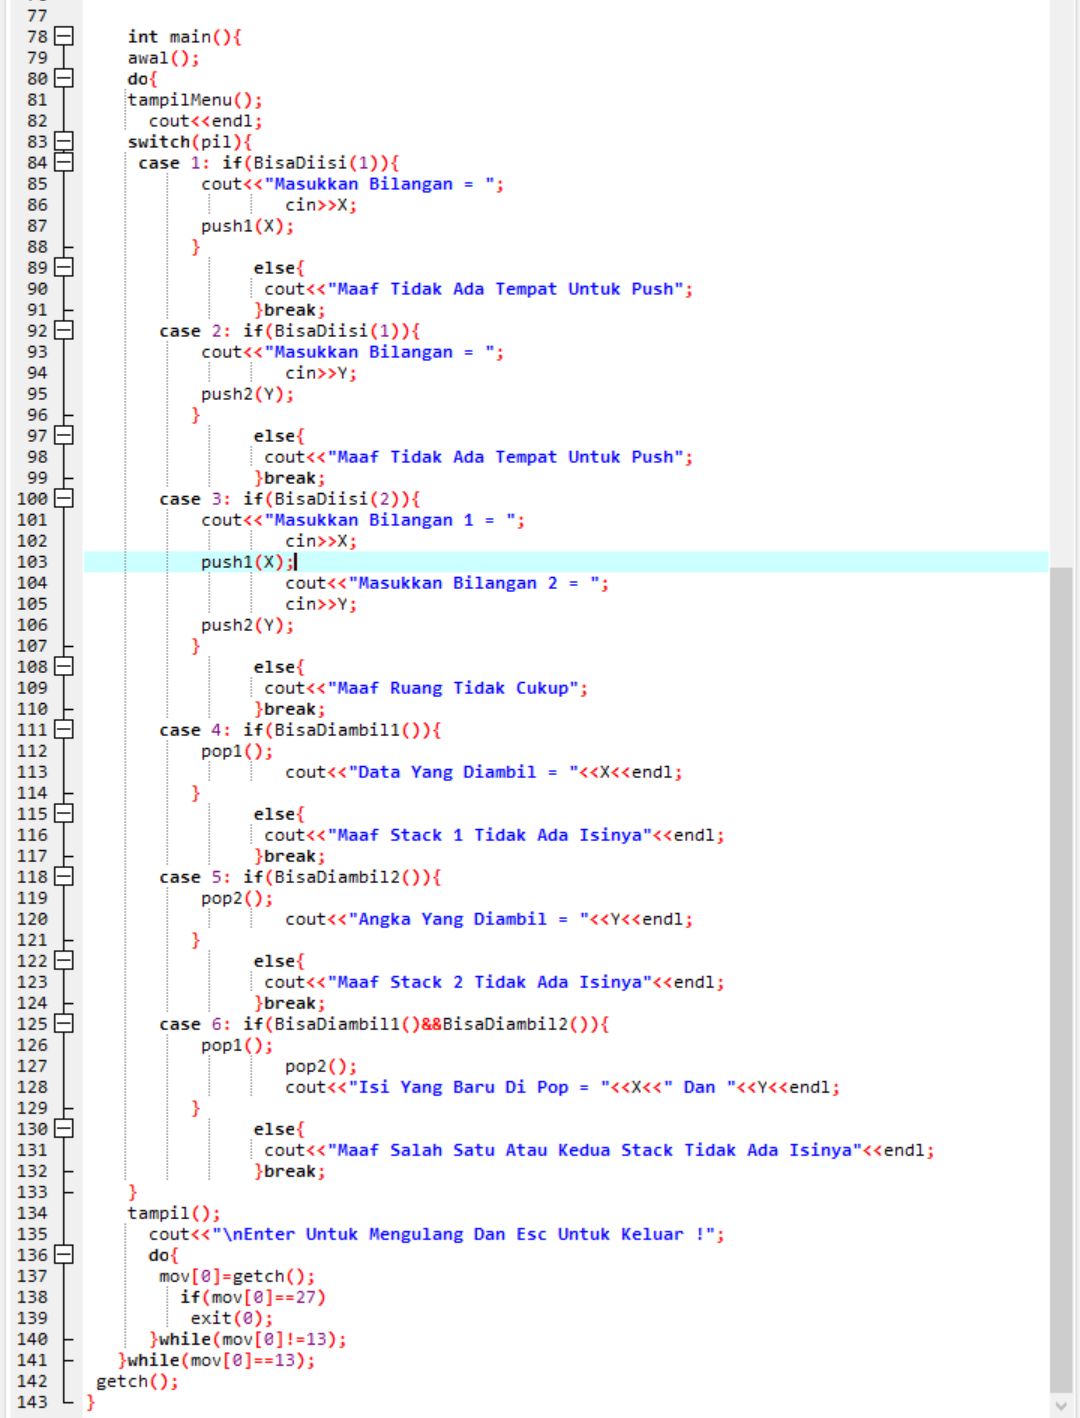Click the 'Data Yang Diambil = ' string
Viewport: 1080px width, 1418px height.
coord(463,772)
